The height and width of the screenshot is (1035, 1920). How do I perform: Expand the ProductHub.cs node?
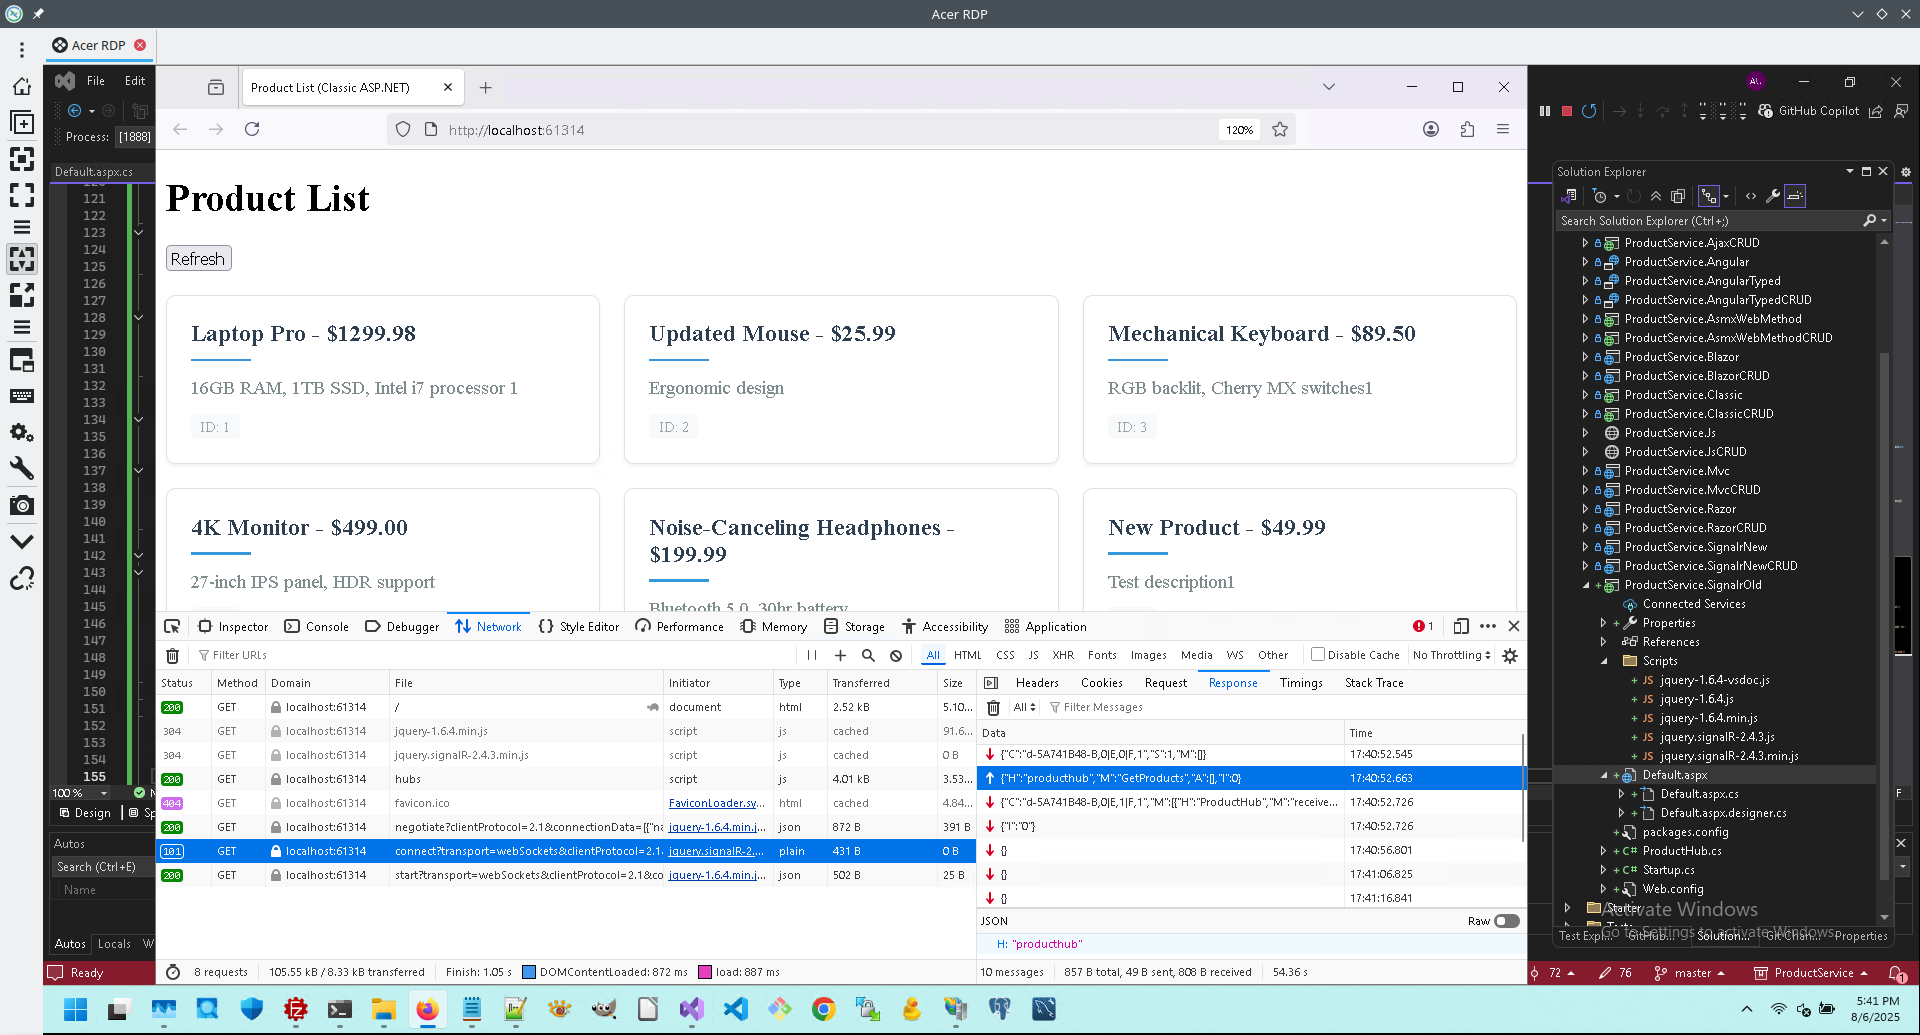1603,851
